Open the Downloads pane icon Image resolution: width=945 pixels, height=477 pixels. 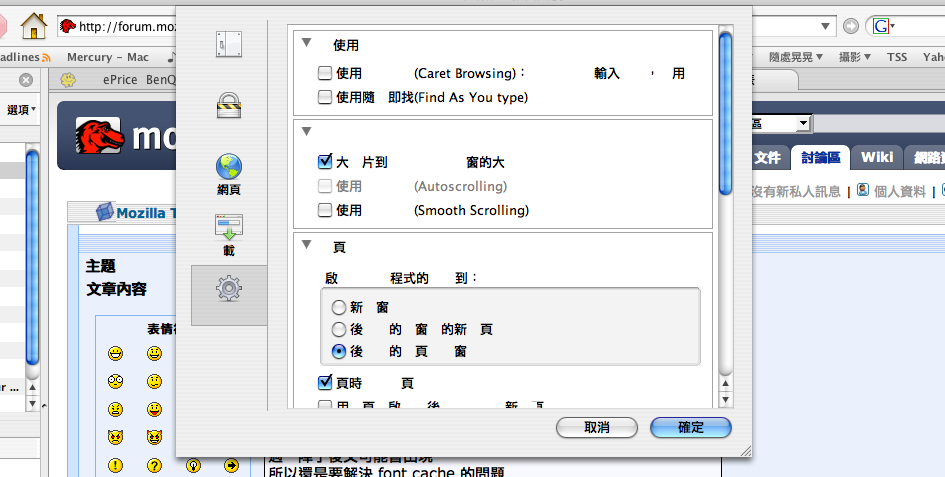point(229,234)
